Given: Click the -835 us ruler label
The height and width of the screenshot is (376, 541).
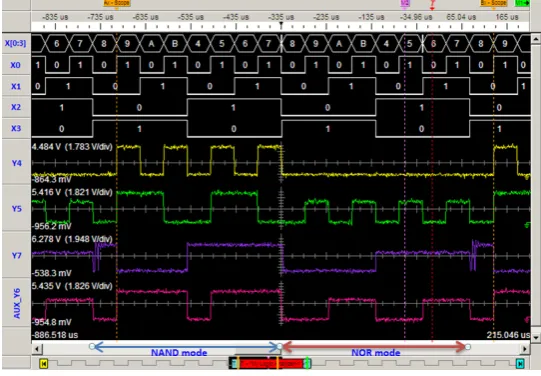Looking at the screenshot, I should pos(55,17).
